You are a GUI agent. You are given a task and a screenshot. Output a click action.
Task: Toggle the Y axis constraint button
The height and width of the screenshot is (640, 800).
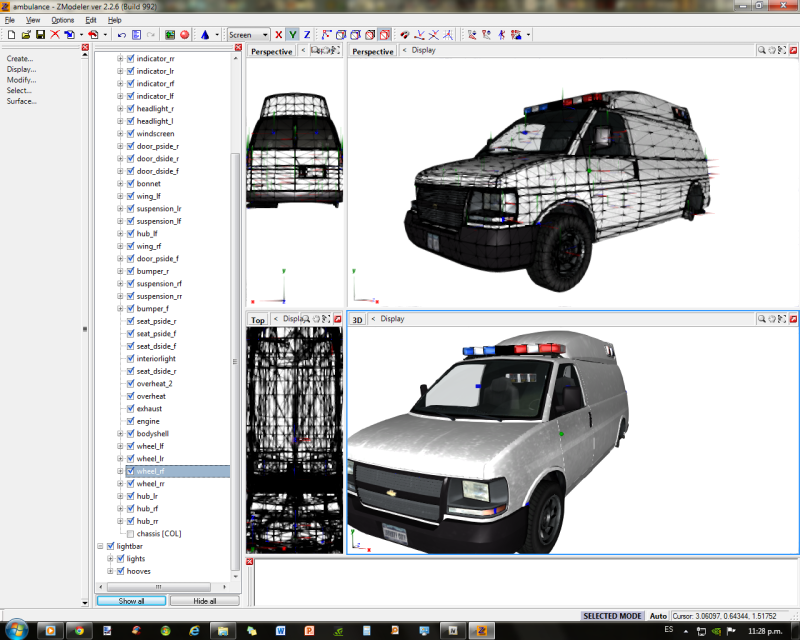[x=293, y=34]
